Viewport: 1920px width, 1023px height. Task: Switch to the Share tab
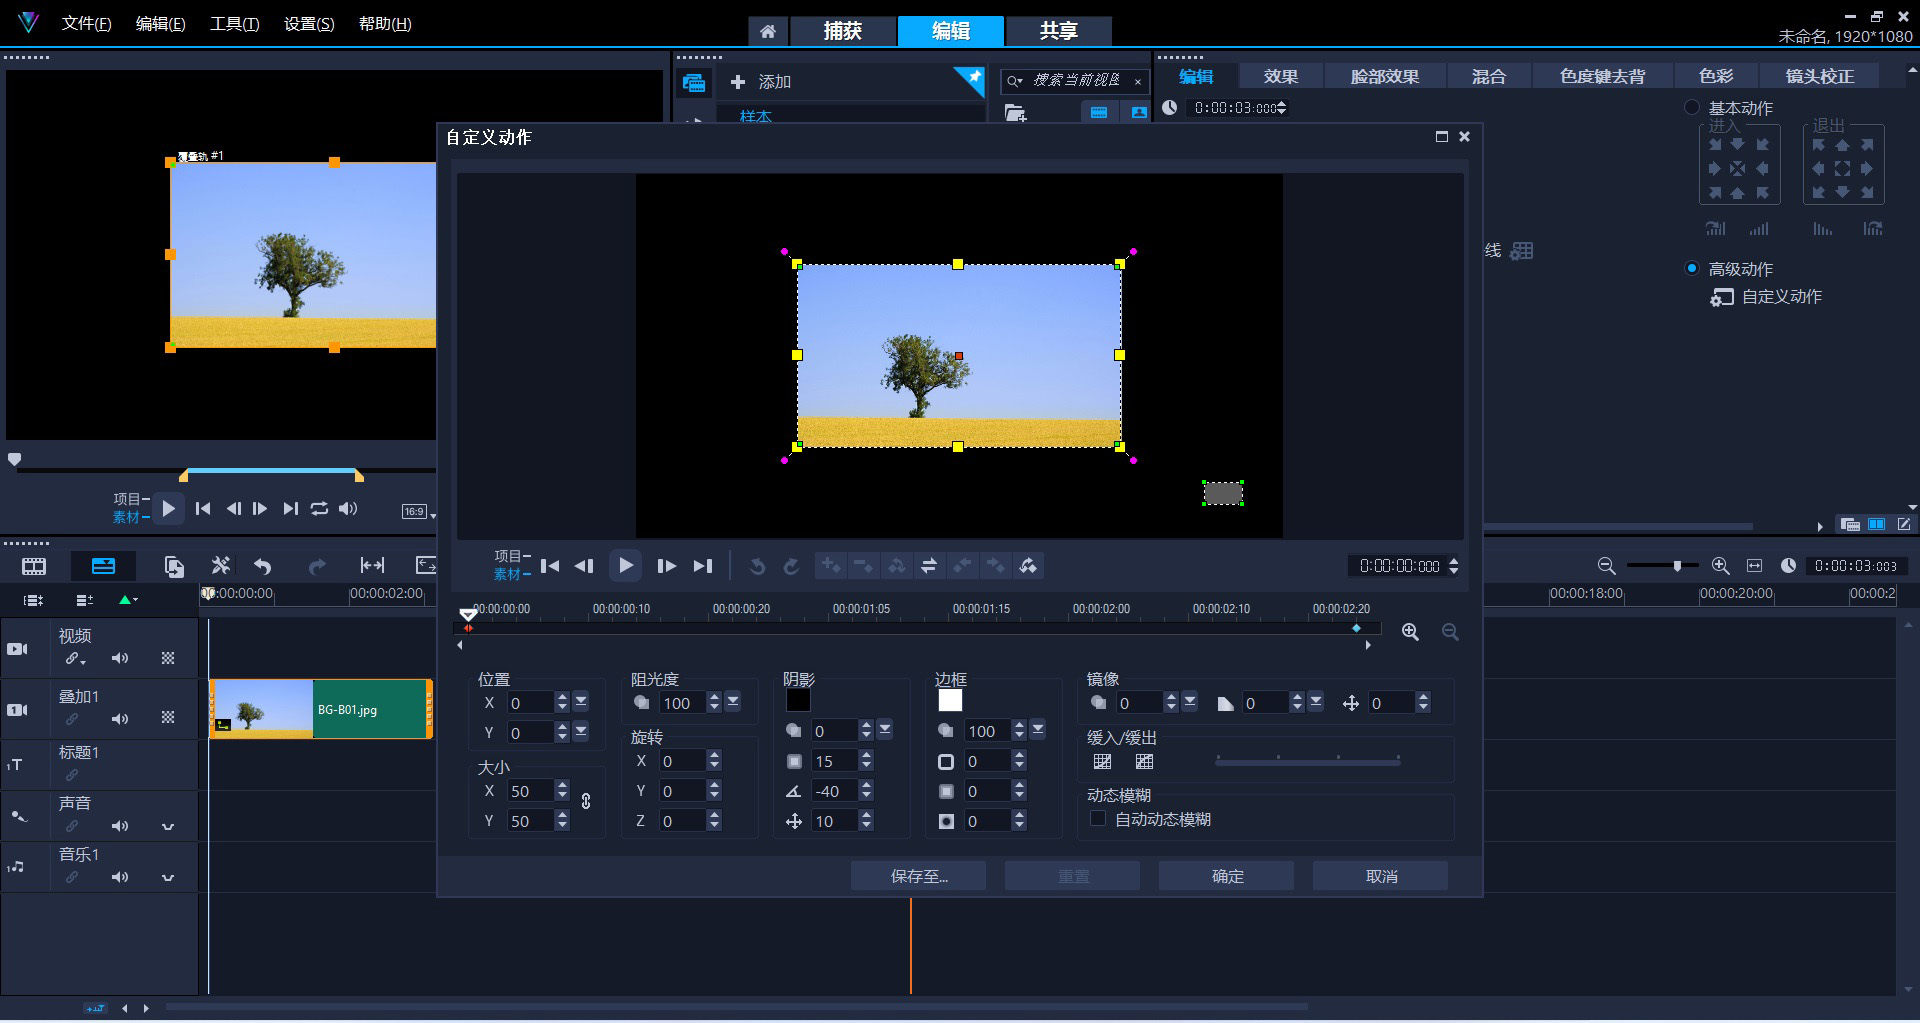[1058, 31]
